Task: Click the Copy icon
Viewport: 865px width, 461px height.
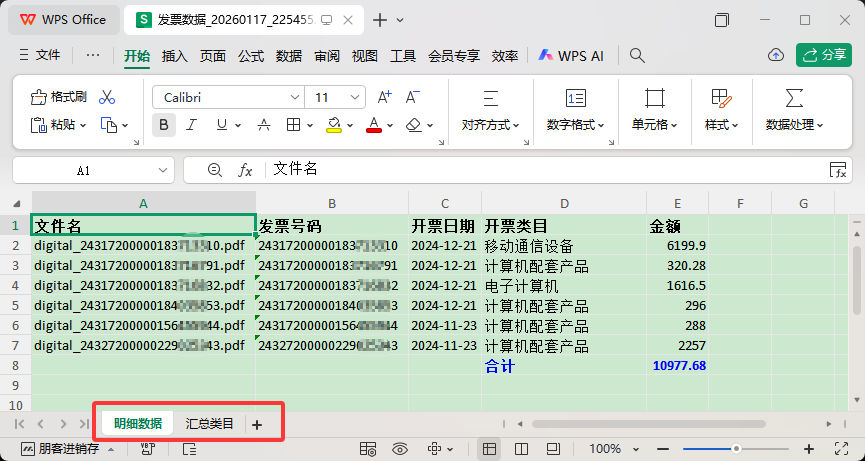Action: pos(109,125)
